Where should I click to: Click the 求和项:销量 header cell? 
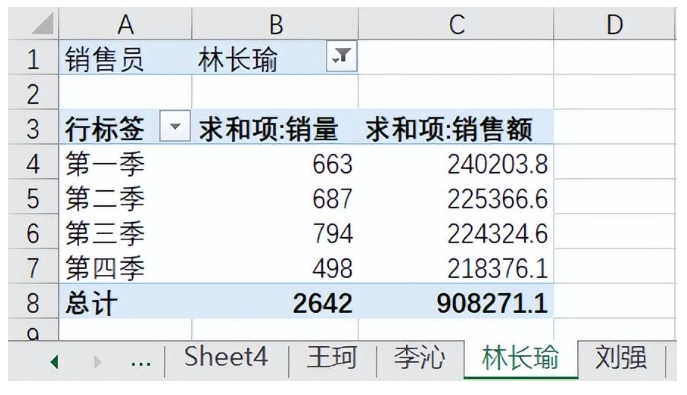pyautogui.click(x=275, y=127)
